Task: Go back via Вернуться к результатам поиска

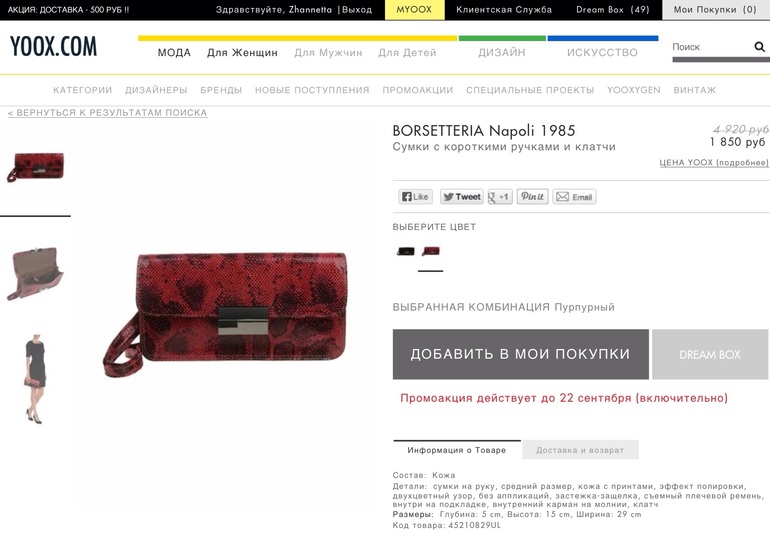Action: tap(108, 113)
